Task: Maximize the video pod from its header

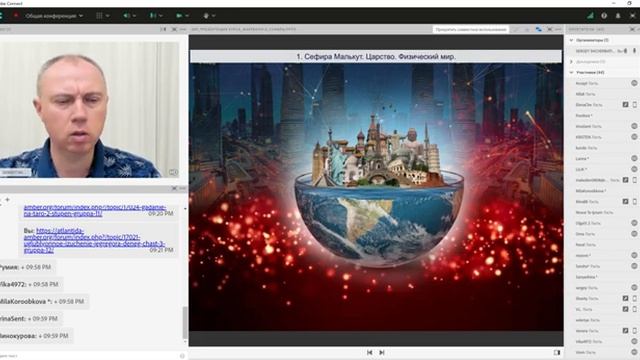Action: (174, 29)
